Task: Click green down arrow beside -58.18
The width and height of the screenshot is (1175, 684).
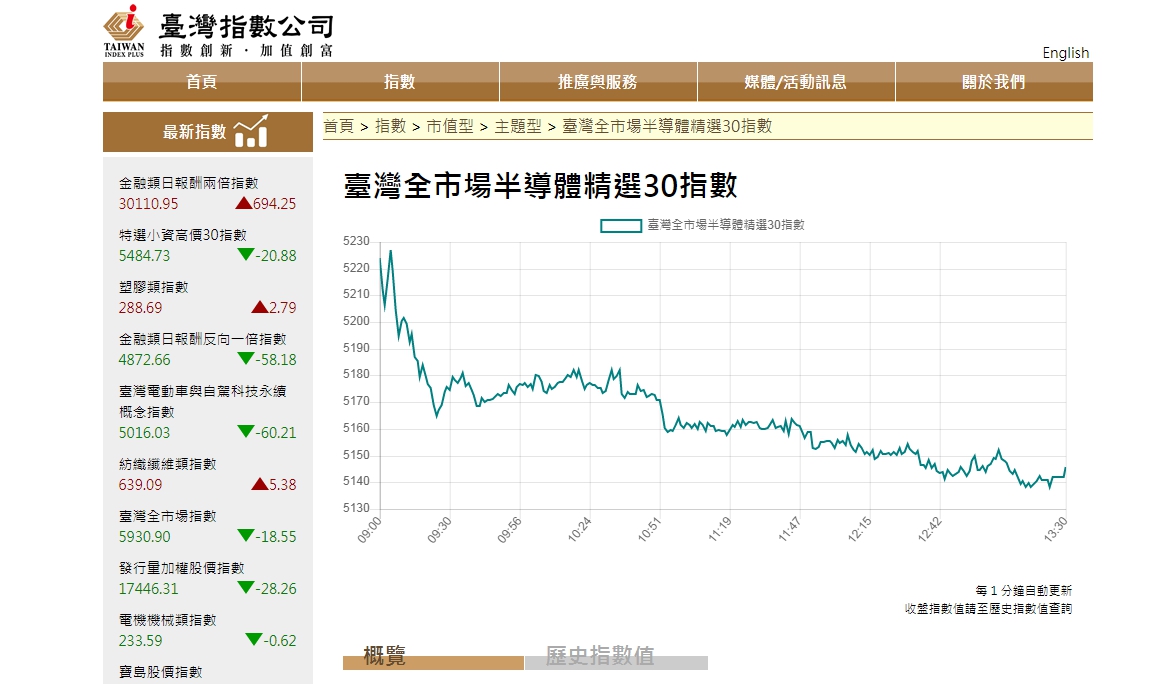Action: (x=245, y=359)
